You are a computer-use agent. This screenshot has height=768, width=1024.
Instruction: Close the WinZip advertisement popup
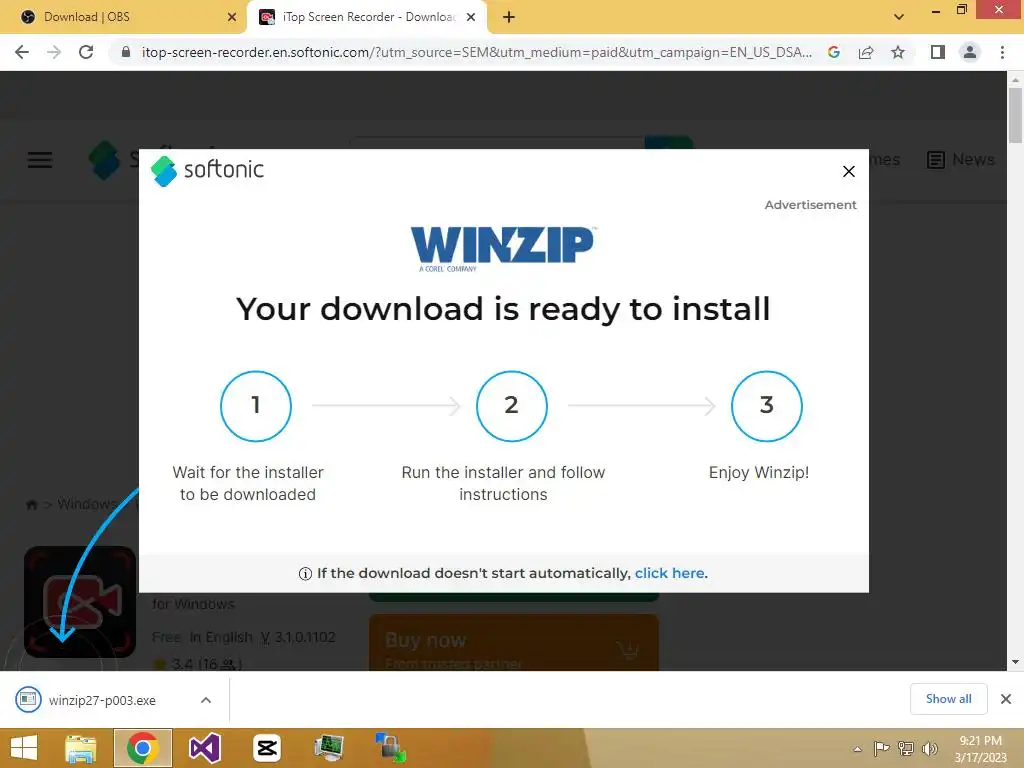[848, 171]
